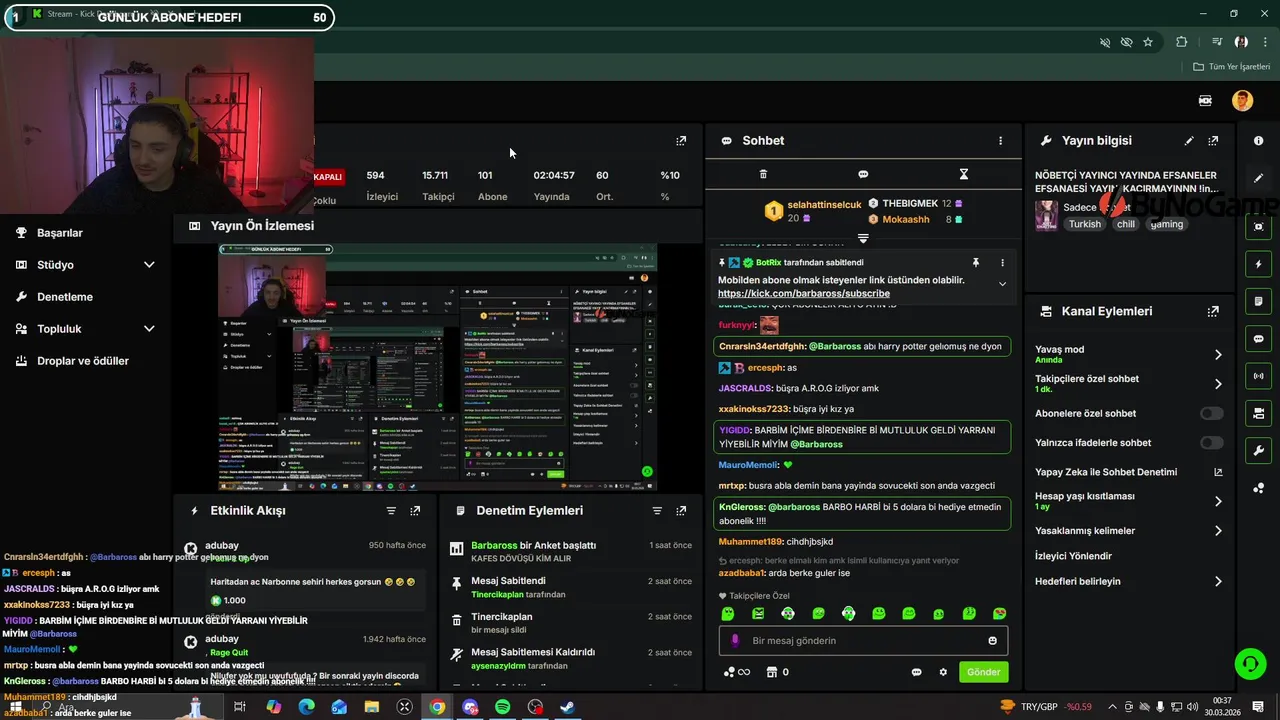This screenshot has width=1280, height=720.
Task: Toggle moderation actions note widget in sidebar
Action: 1258,301
